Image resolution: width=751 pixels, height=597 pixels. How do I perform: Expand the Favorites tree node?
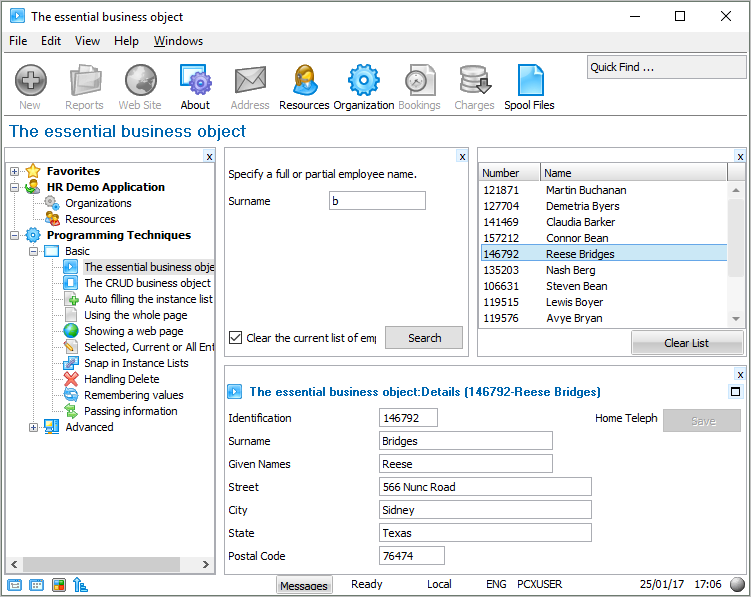14,171
